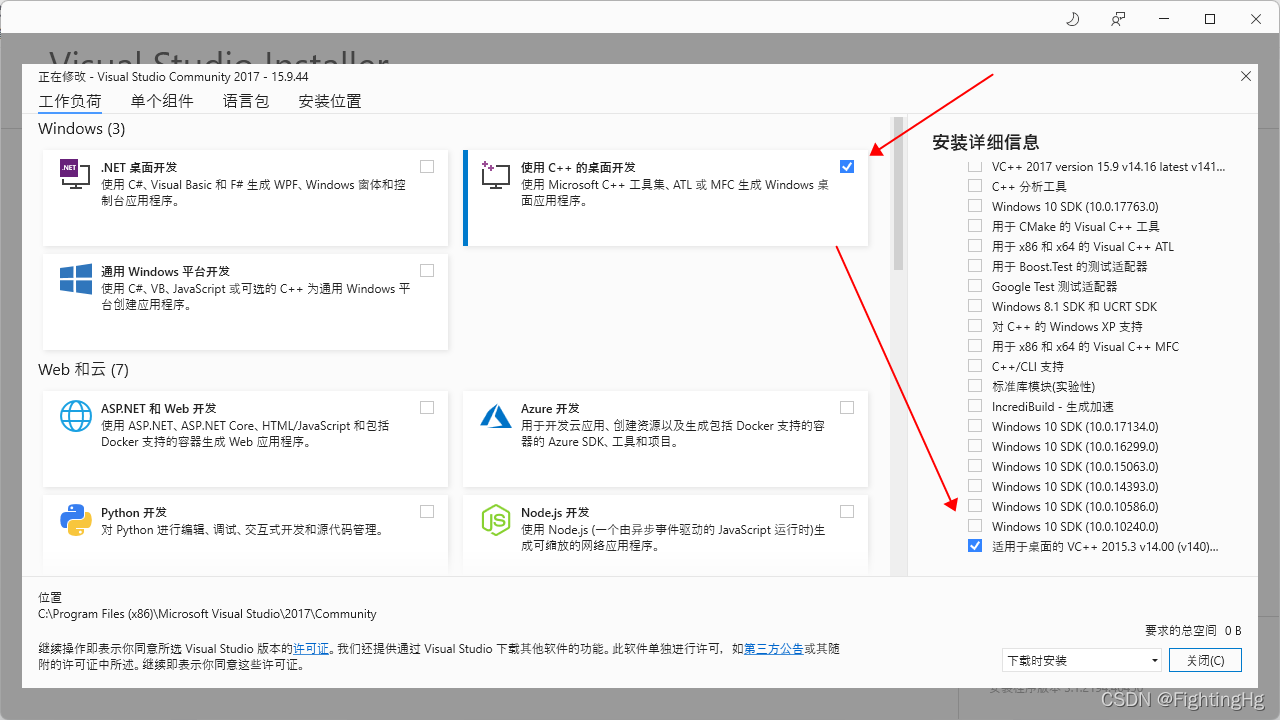
Task: Check the C++ 分析工具 component
Action: [975, 186]
